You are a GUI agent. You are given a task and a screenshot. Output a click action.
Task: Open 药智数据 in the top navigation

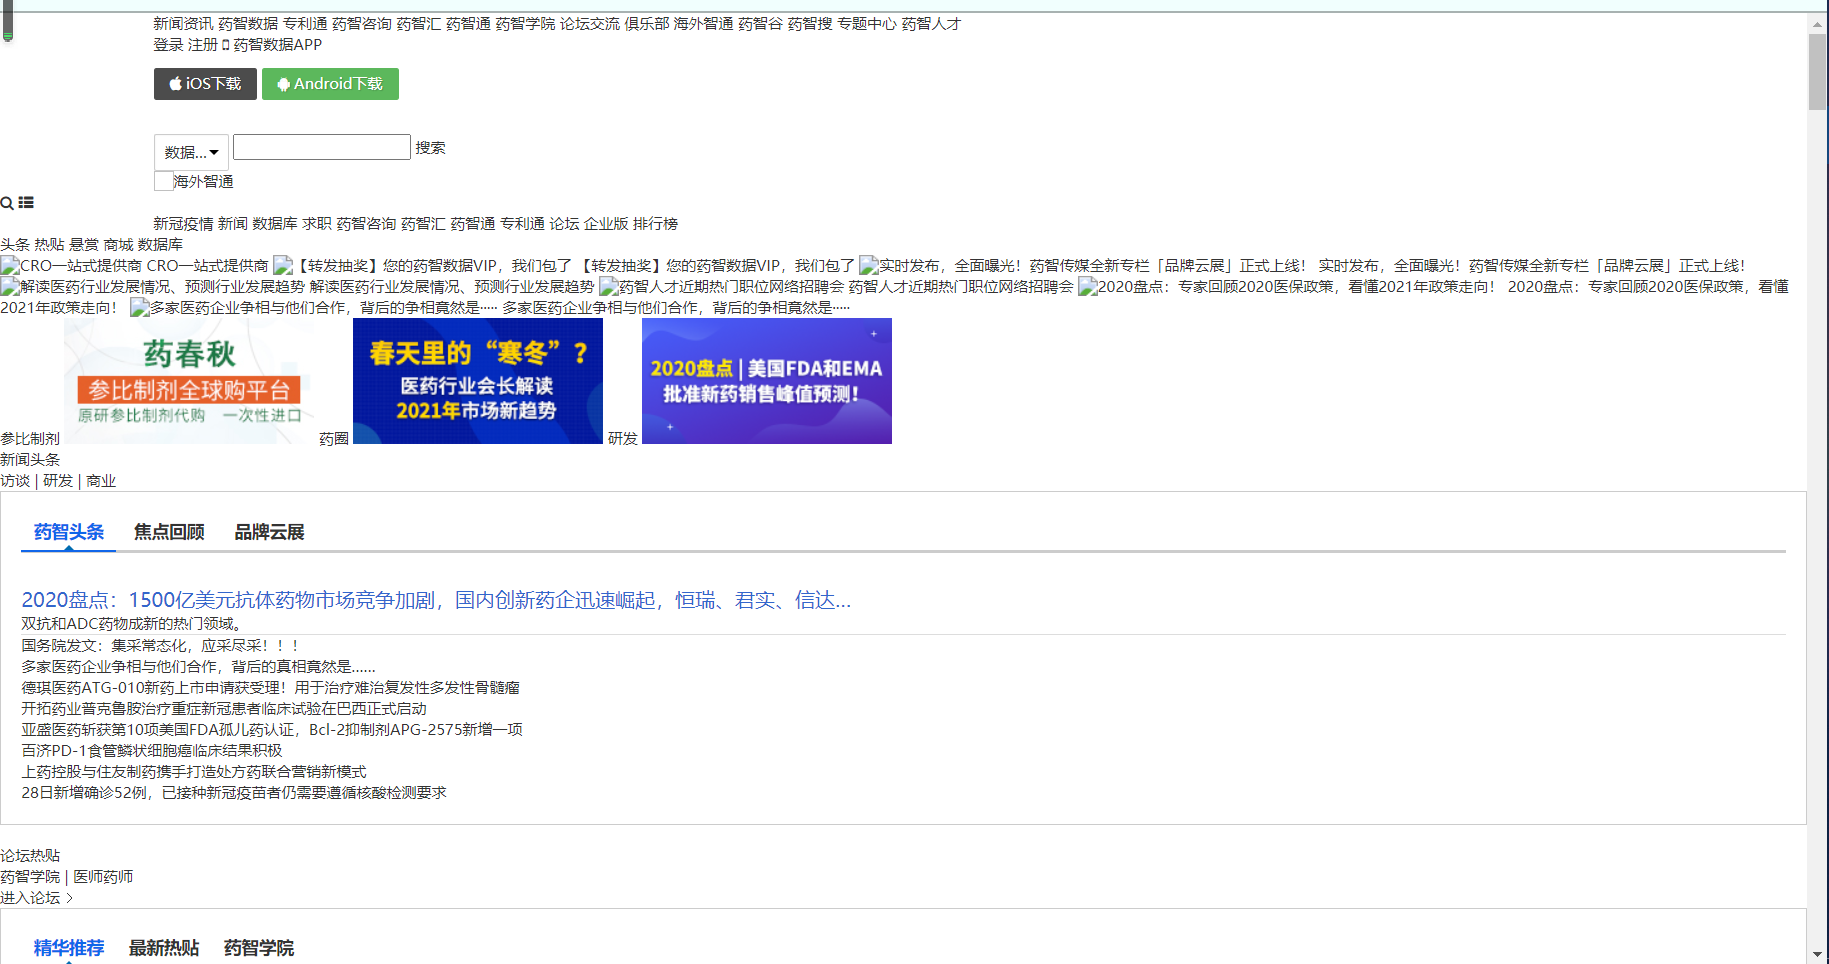[248, 24]
